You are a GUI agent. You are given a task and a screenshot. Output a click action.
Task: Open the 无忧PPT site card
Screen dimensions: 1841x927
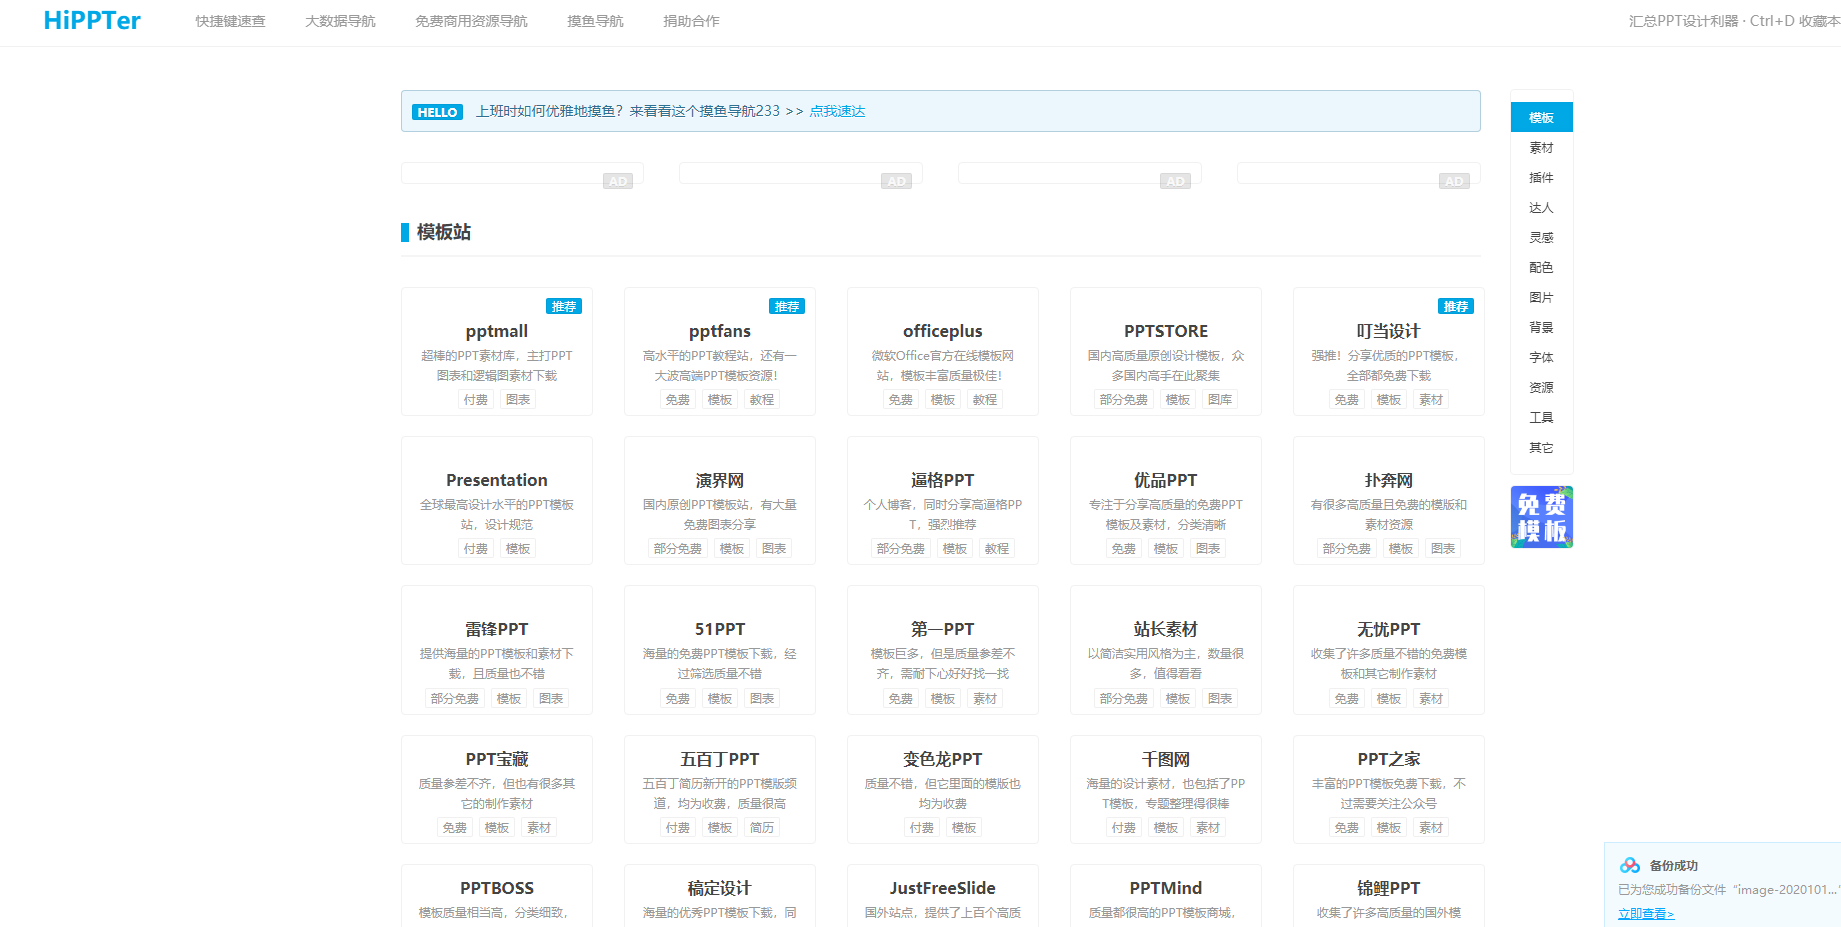point(1389,650)
